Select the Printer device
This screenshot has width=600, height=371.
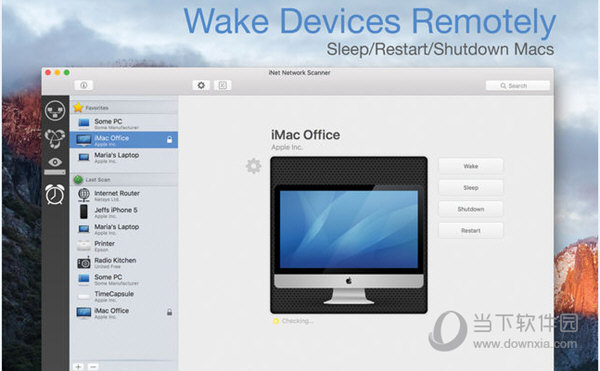(124, 246)
